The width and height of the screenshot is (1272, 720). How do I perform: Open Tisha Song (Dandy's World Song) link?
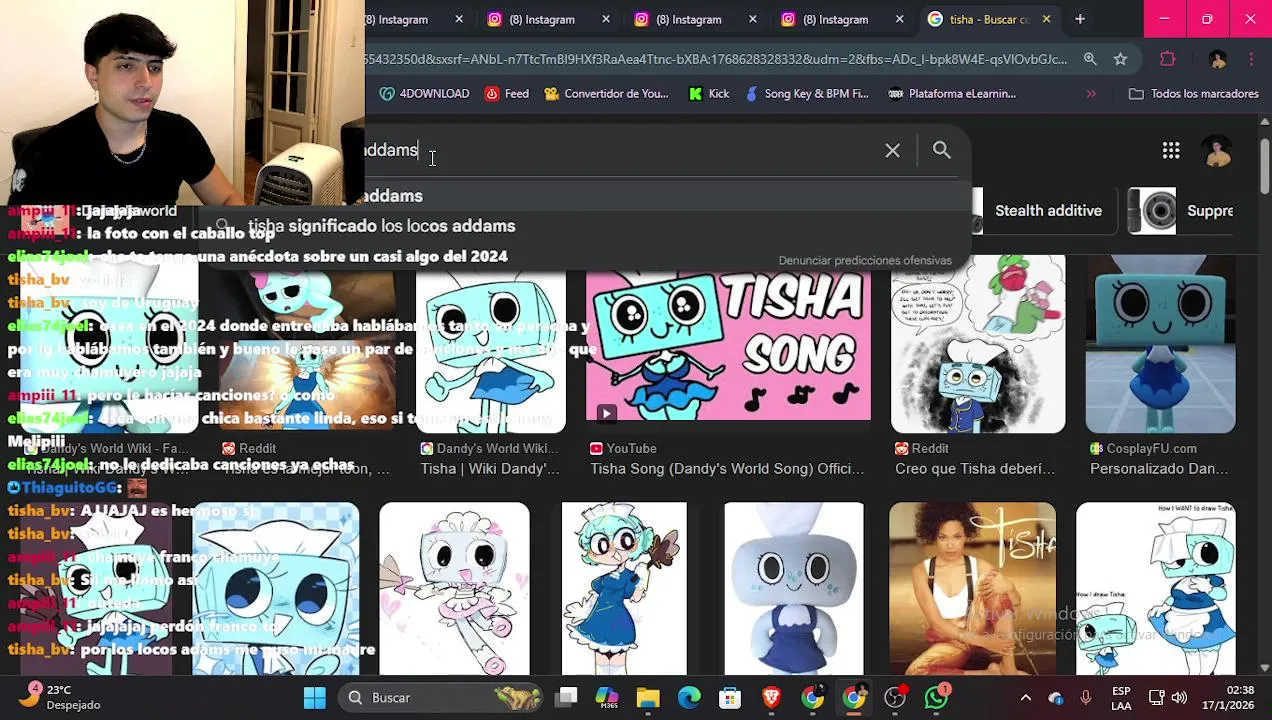pos(727,469)
